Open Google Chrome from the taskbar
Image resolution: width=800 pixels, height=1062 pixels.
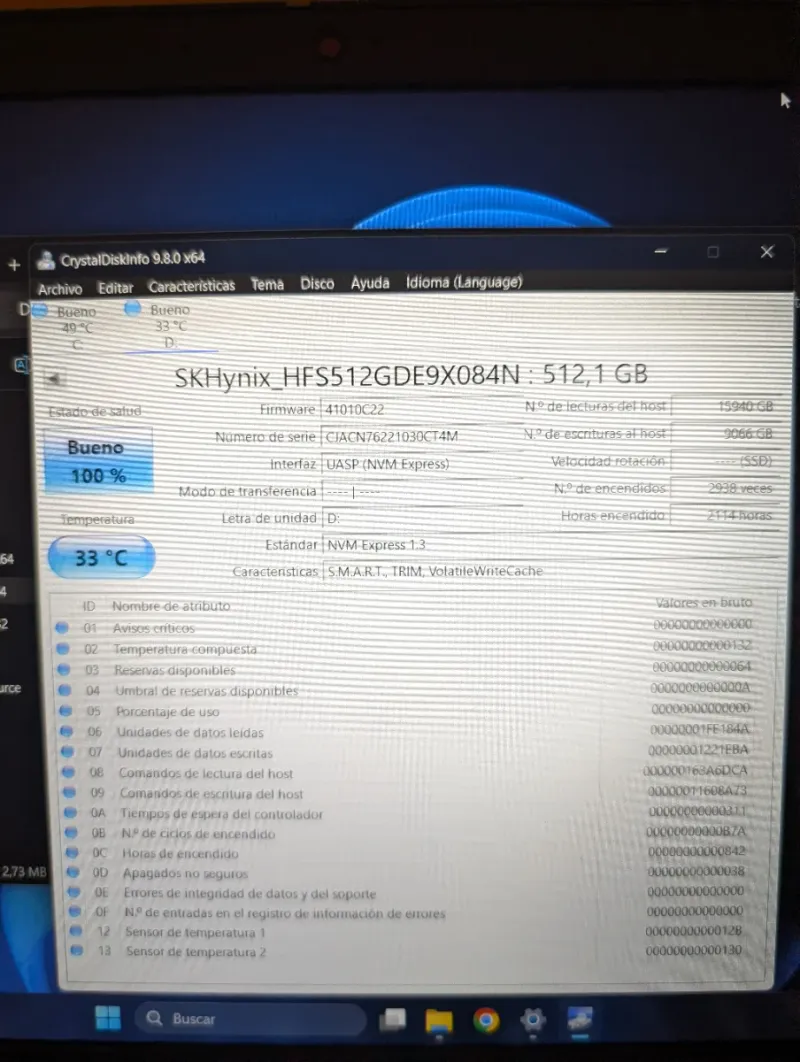coord(486,1020)
